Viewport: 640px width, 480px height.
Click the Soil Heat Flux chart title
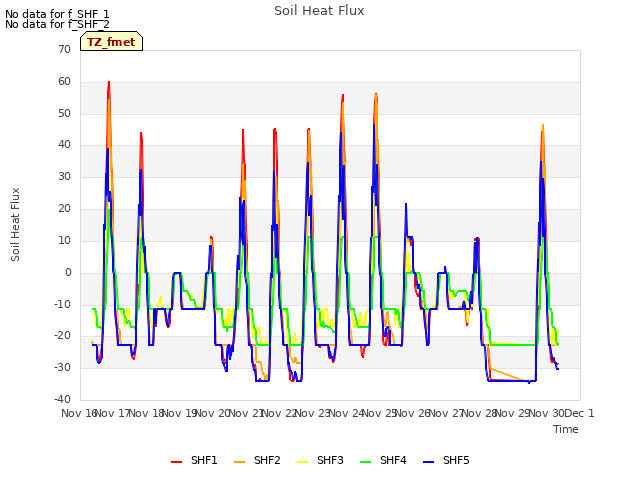[319, 11]
